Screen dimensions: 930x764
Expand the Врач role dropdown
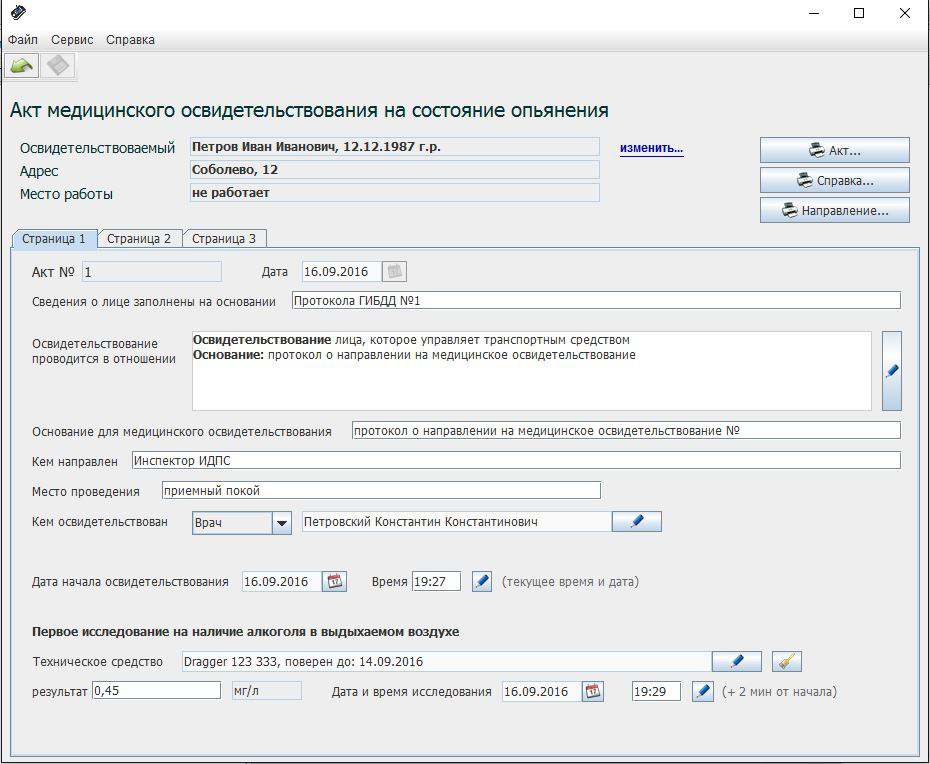[x=282, y=523]
